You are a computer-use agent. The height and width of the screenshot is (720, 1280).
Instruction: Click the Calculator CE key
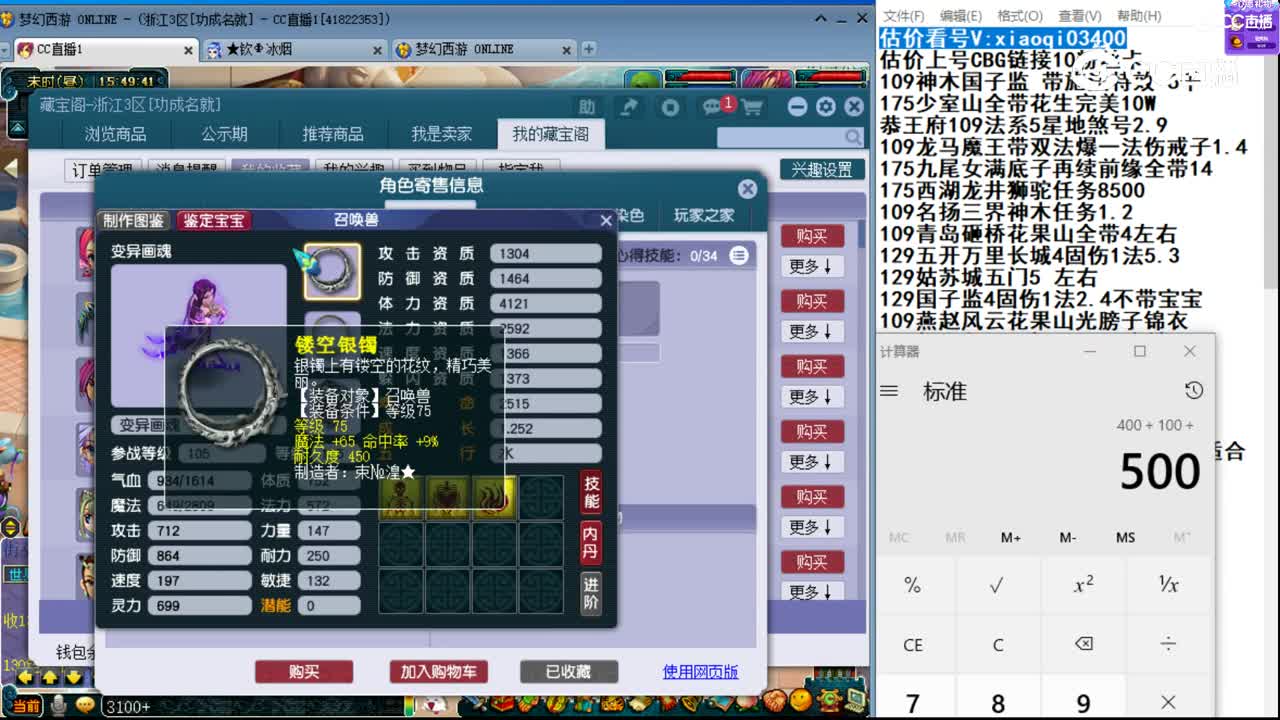(912, 645)
